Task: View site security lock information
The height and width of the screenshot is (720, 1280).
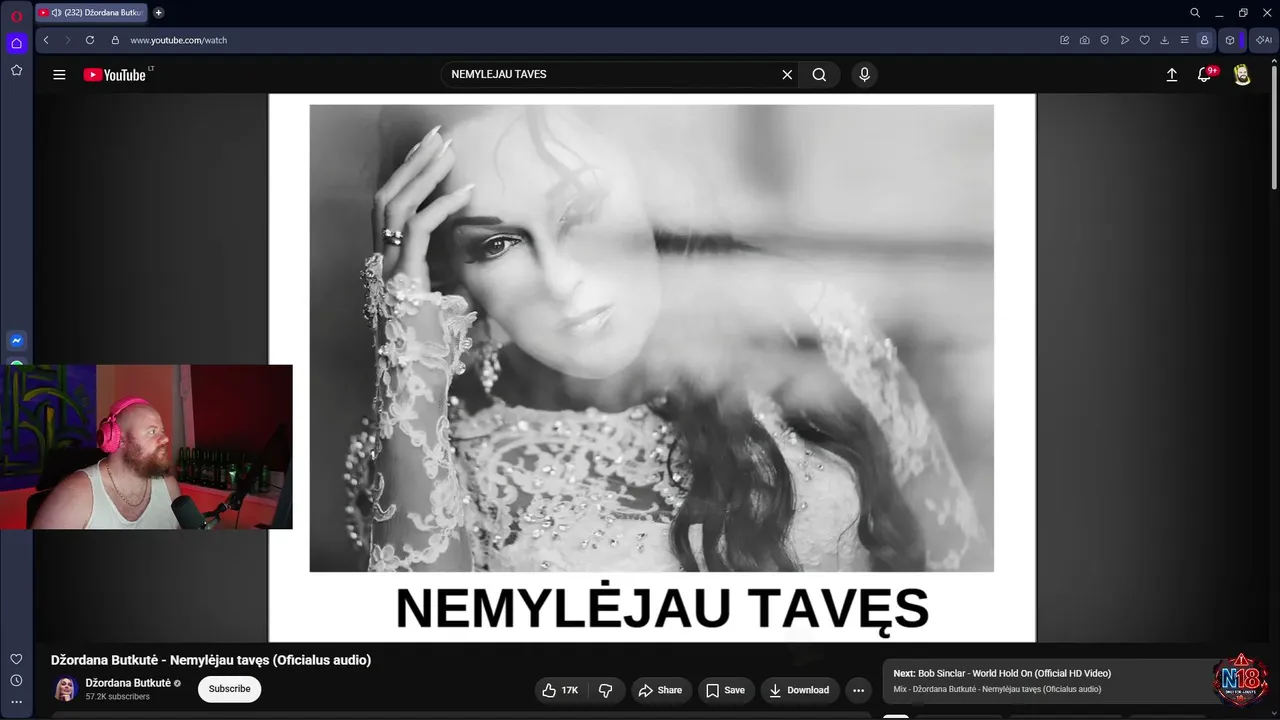Action: click(x=115, y=40)
